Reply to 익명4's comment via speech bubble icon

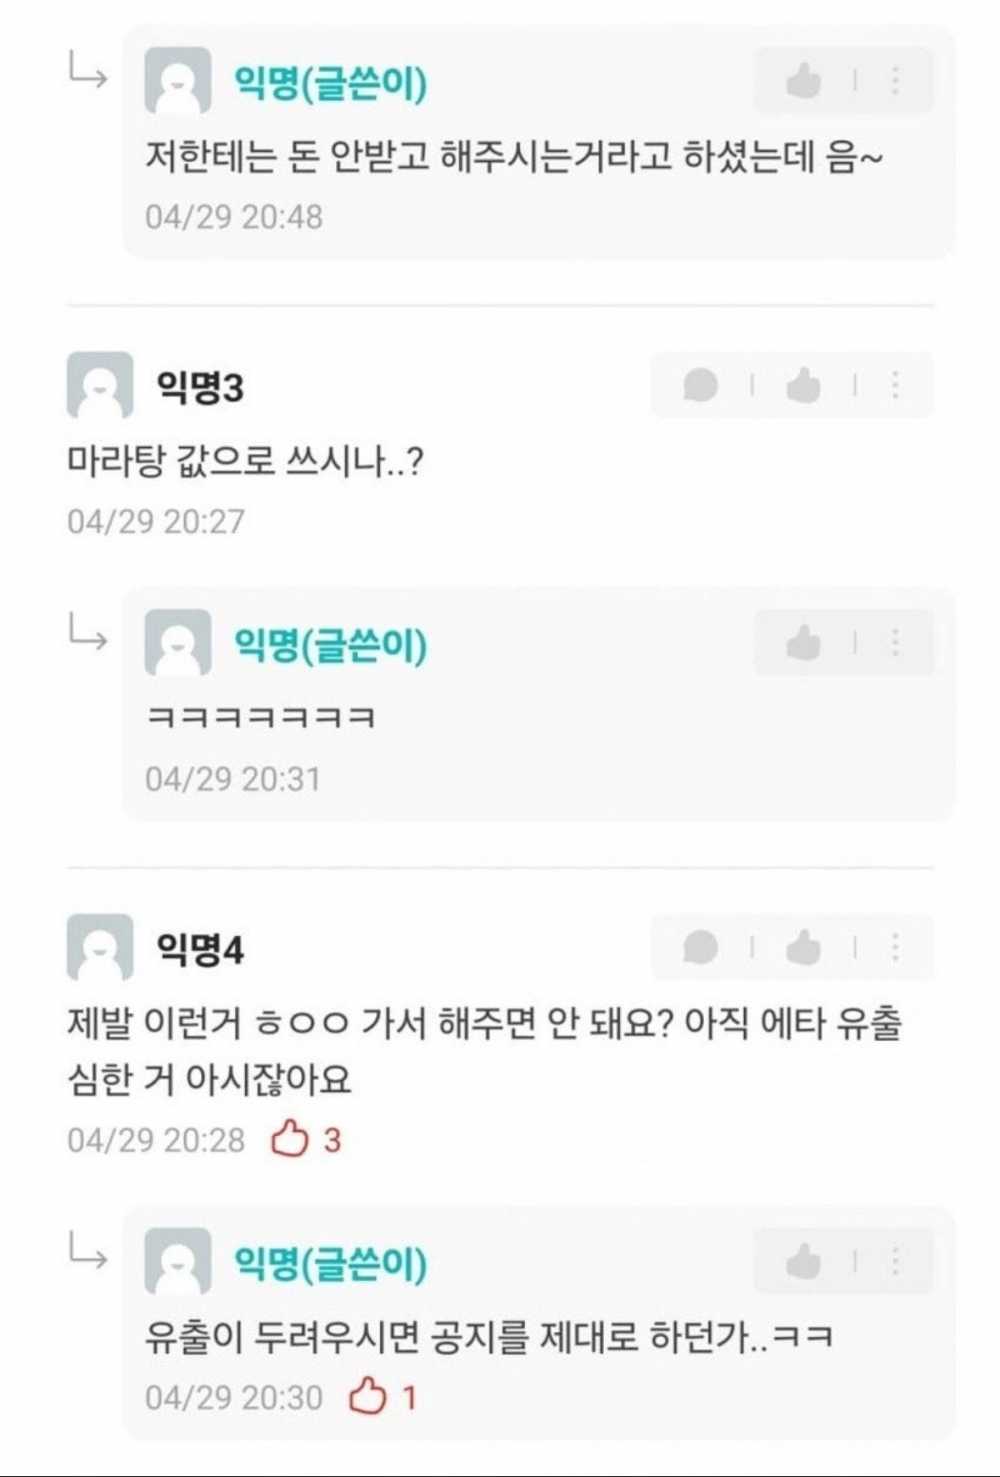point(700,947)
